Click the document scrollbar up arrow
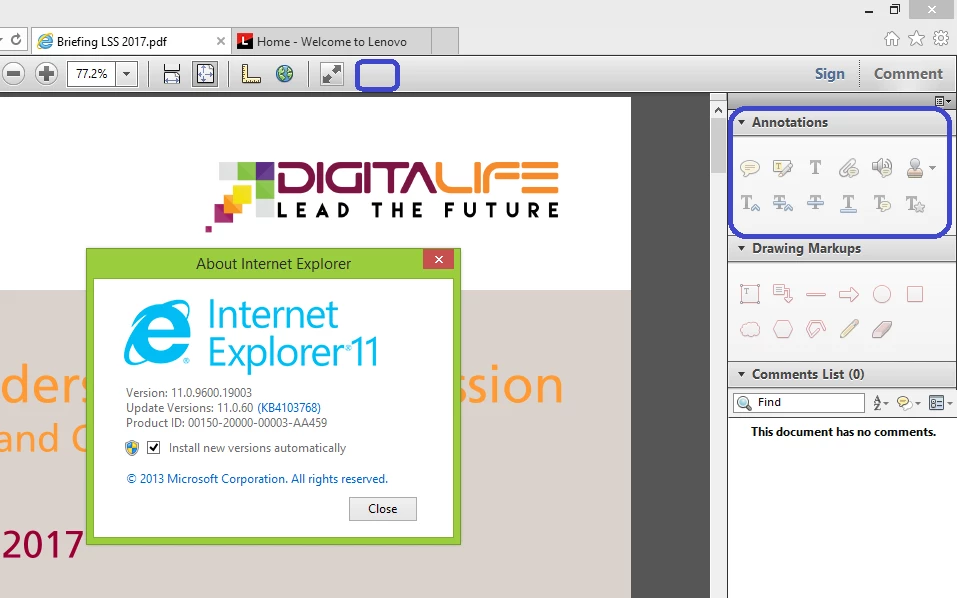 (x=718, y=110)
